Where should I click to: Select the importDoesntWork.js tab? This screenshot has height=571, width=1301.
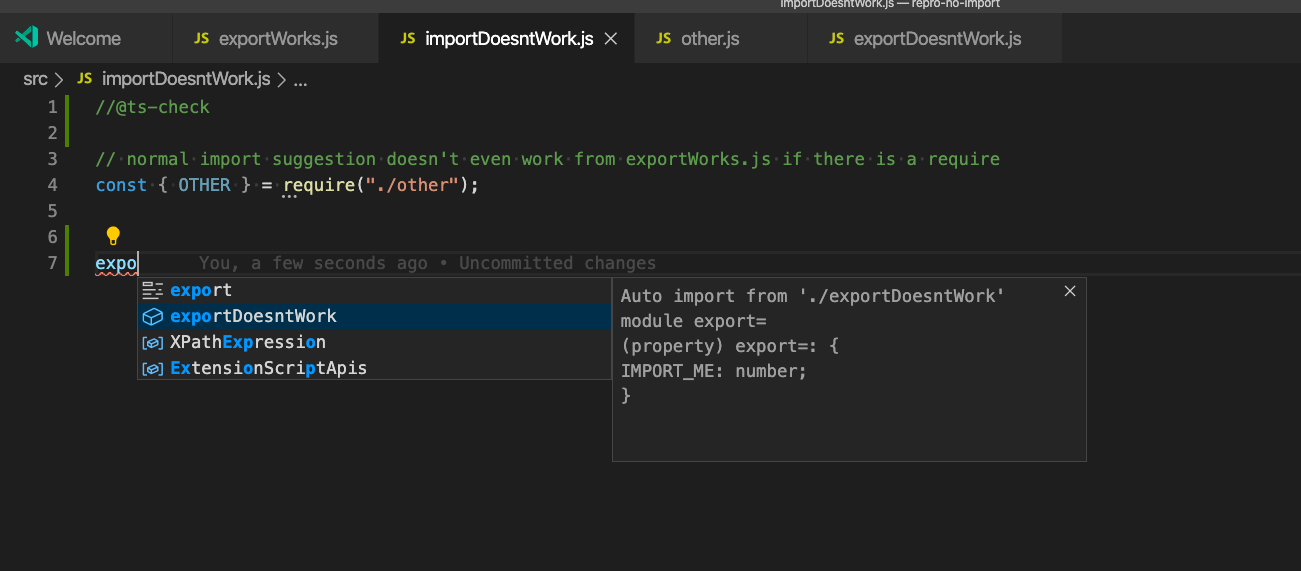[507, 38]
